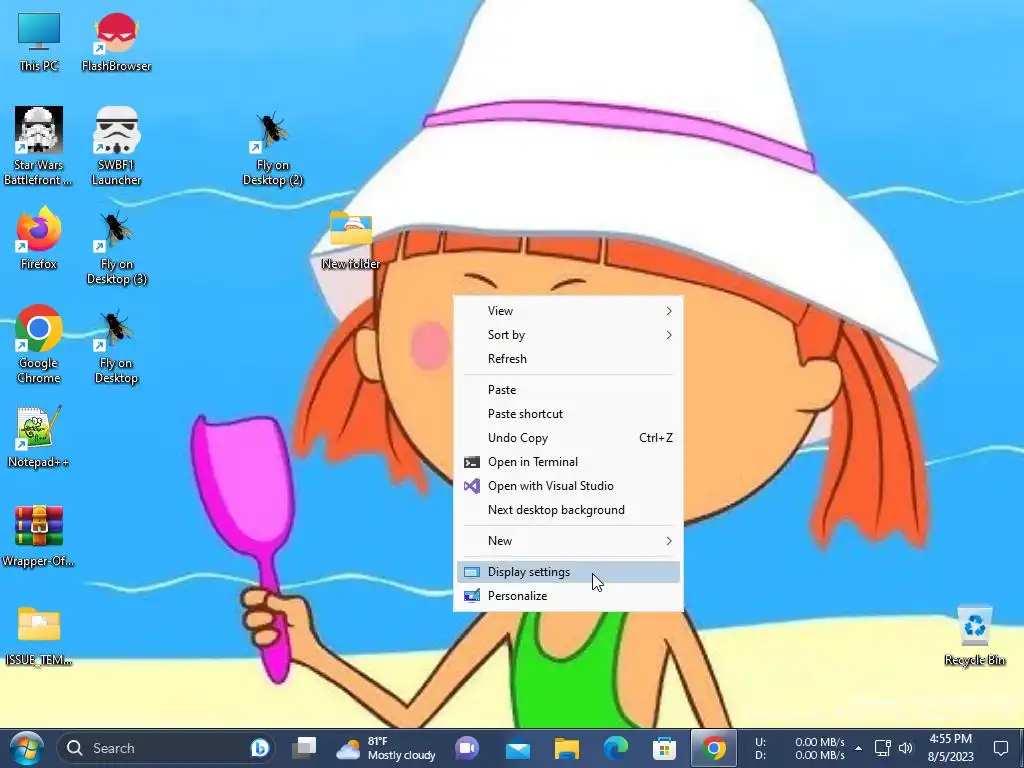Viewport: 1024px width, 768px height.
Task: Click the network speed meter U:/D: readout
Action: (800, 748)
